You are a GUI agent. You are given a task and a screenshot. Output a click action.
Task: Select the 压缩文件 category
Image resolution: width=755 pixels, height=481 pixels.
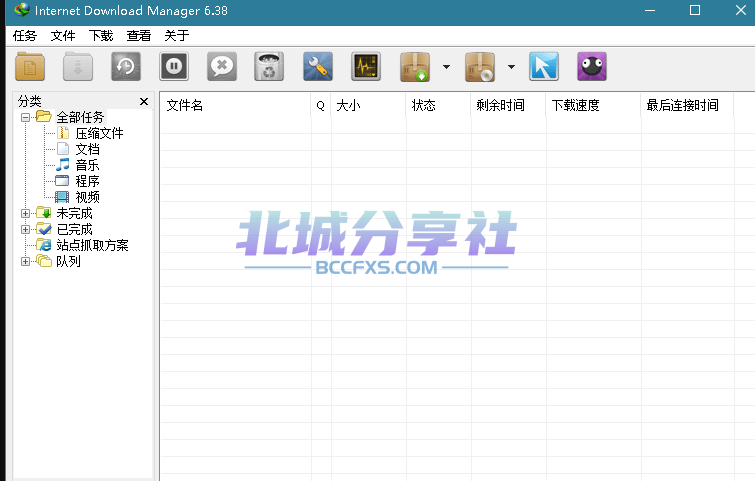99,133
